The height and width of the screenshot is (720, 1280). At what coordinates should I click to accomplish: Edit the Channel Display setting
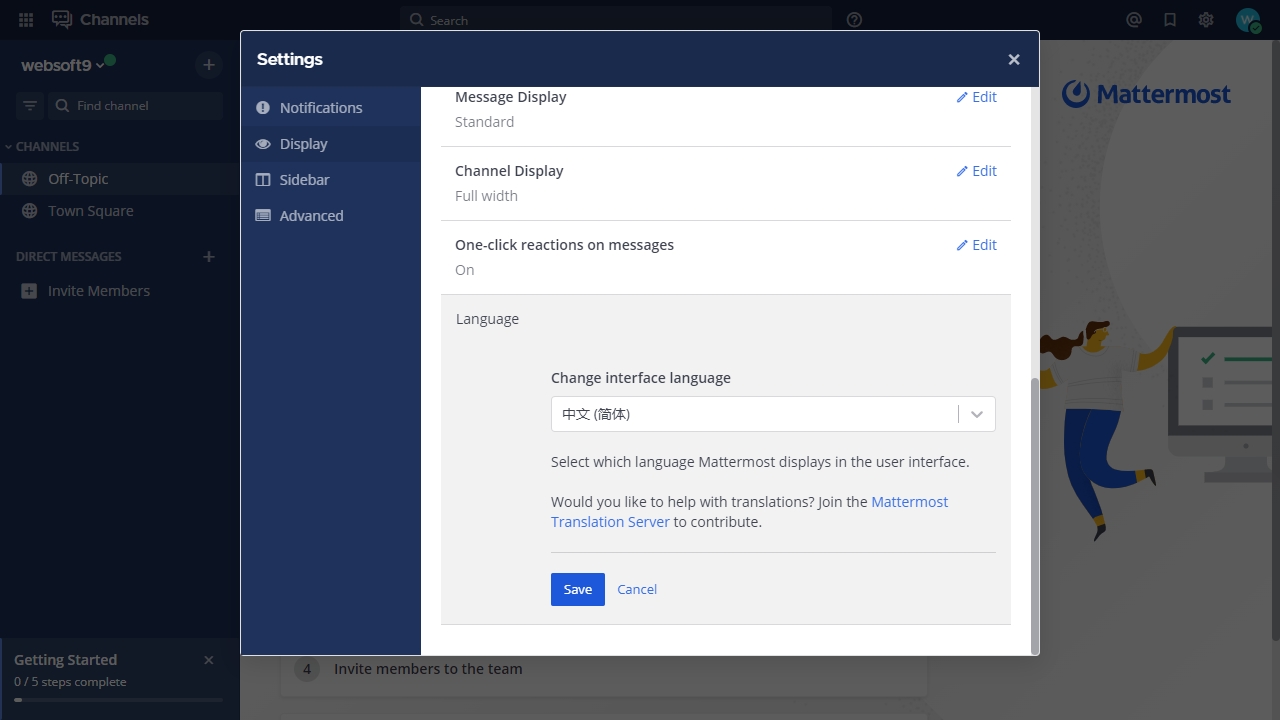coord(976,171)
